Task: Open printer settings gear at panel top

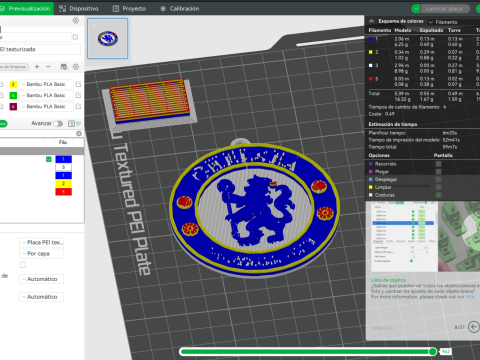Action: click(x=76, y=21)
